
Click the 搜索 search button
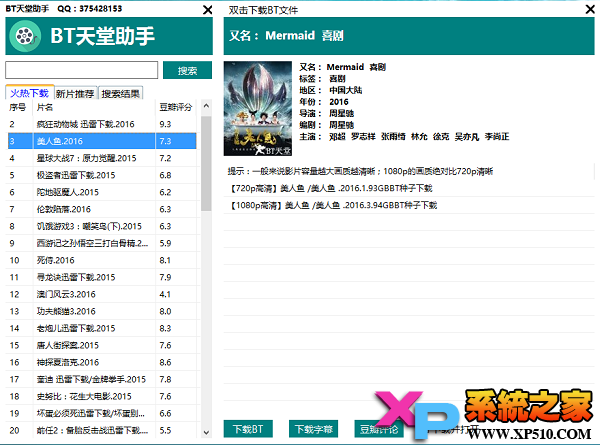[x=187, y=70]
